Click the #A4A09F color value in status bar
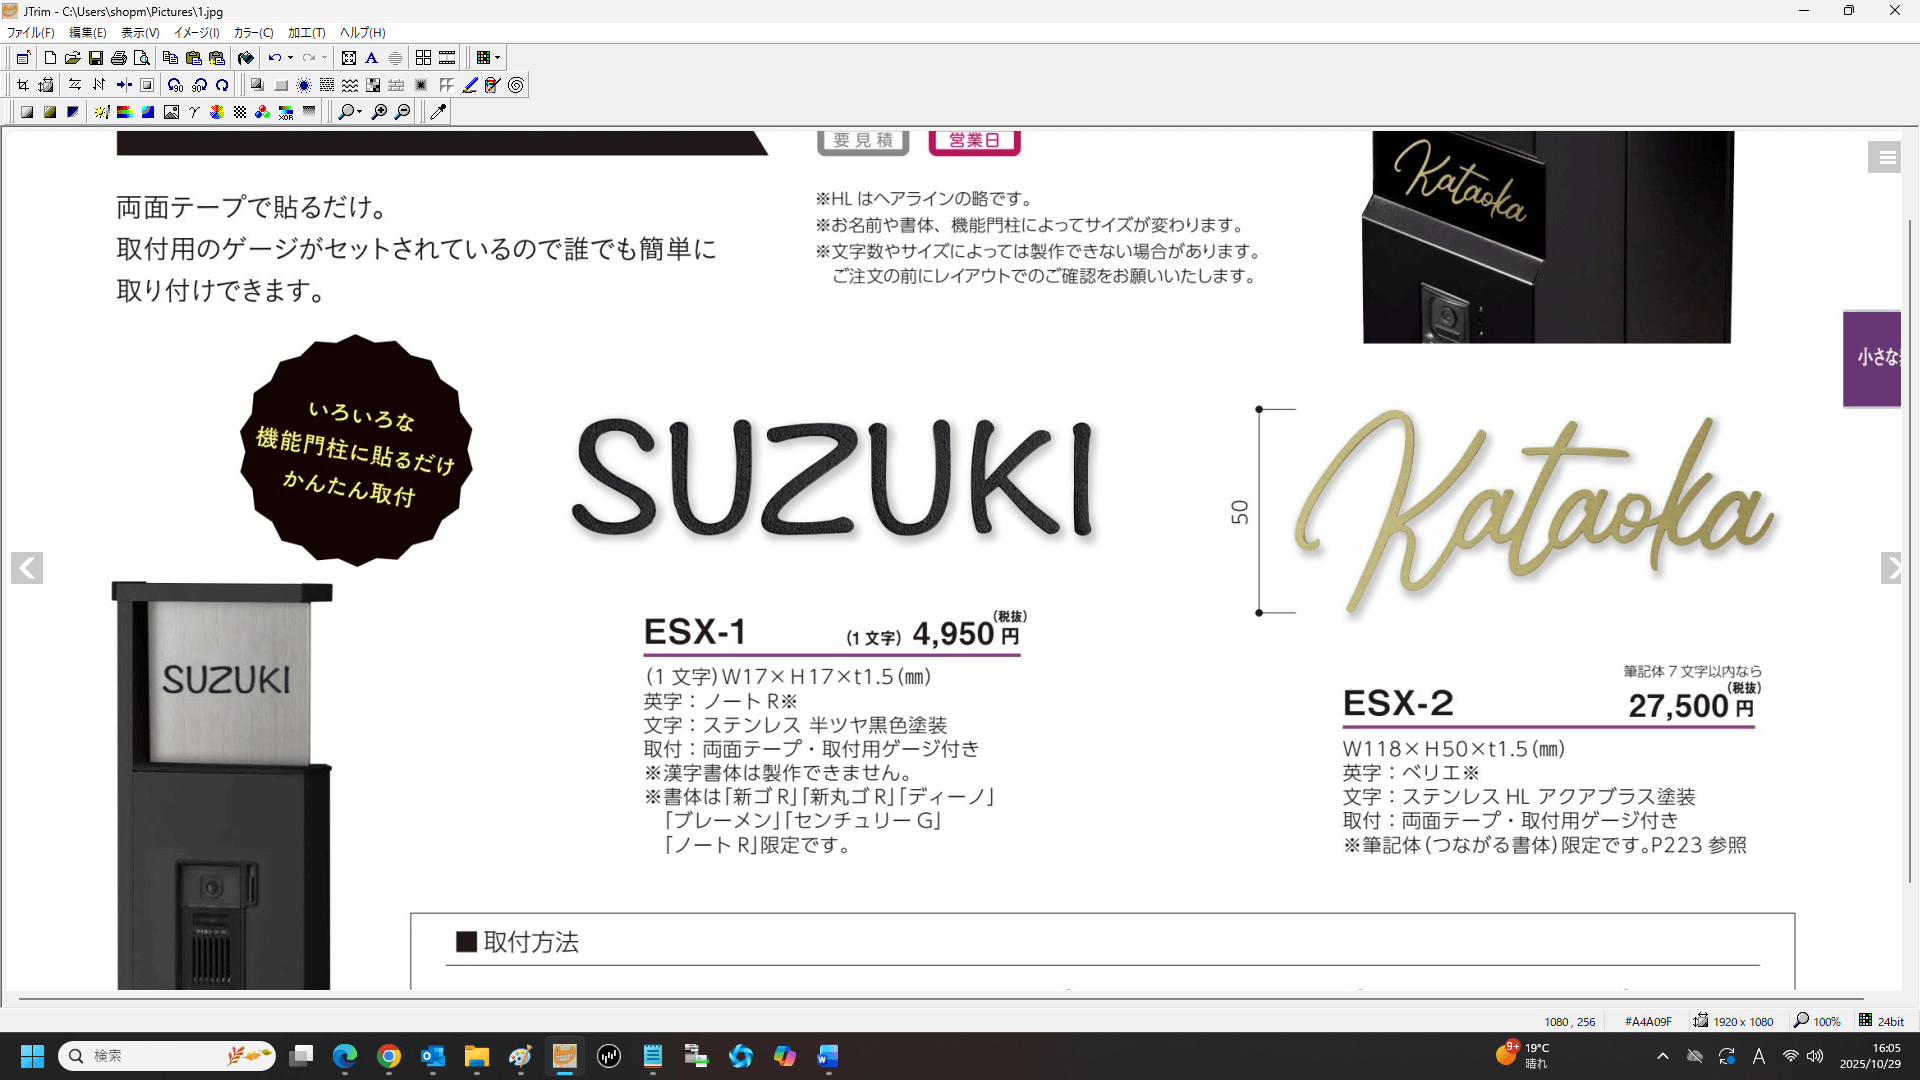The height and width of the screenshot is (1080, 1920). [1647, 1021]
